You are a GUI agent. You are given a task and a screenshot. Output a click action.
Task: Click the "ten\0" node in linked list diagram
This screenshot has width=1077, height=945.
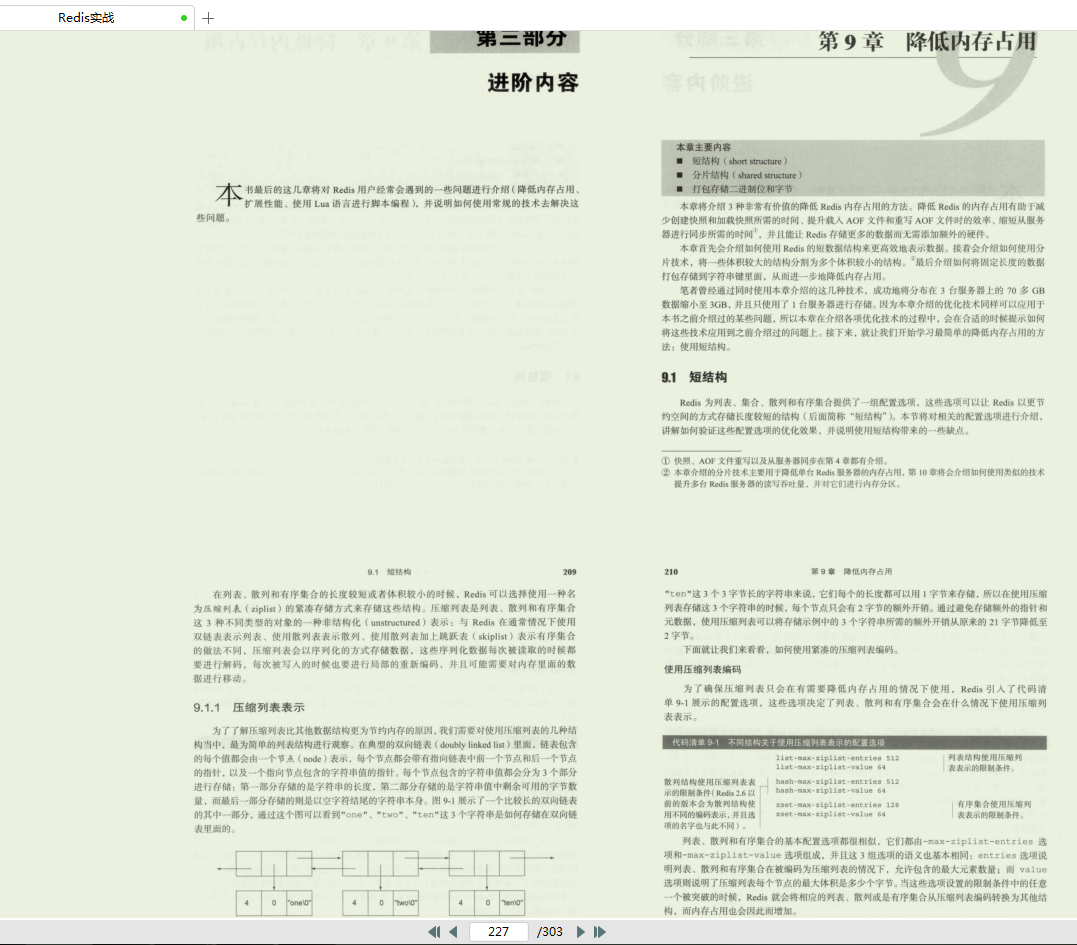(512, 902)
